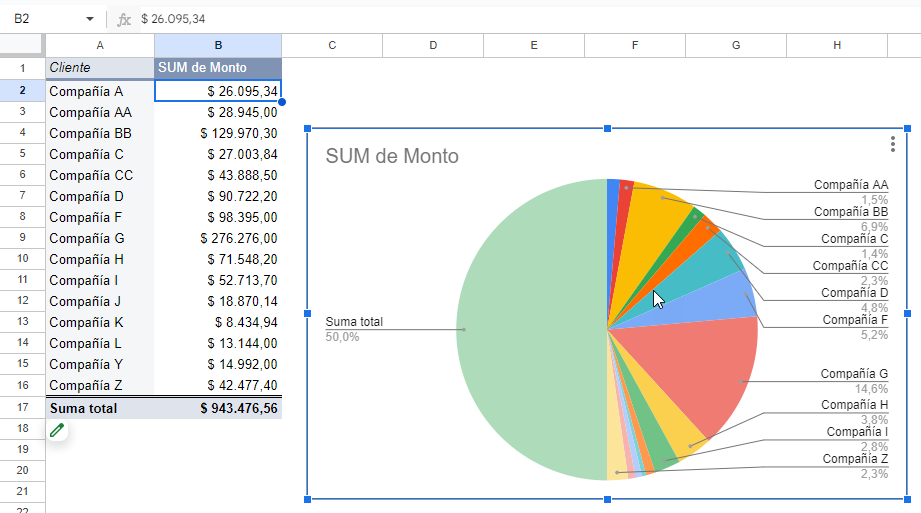
Task: Click total value $ 943.476,56
Action: coord(218,408)
